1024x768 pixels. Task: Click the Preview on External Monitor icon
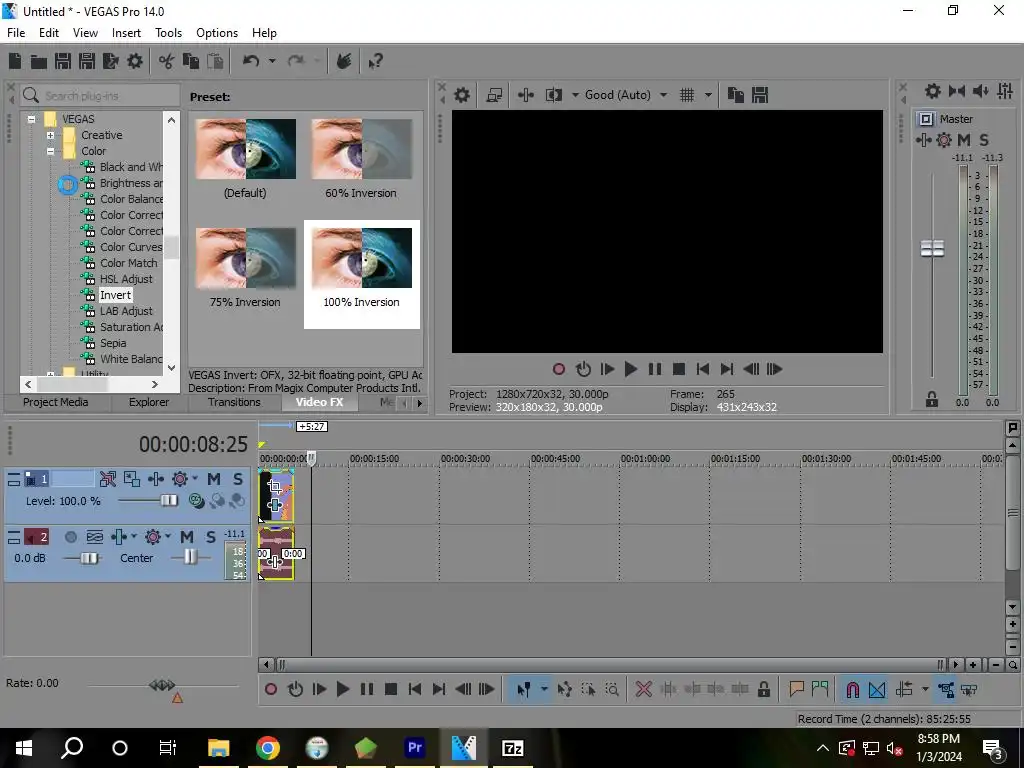click(x=494, y=95)
